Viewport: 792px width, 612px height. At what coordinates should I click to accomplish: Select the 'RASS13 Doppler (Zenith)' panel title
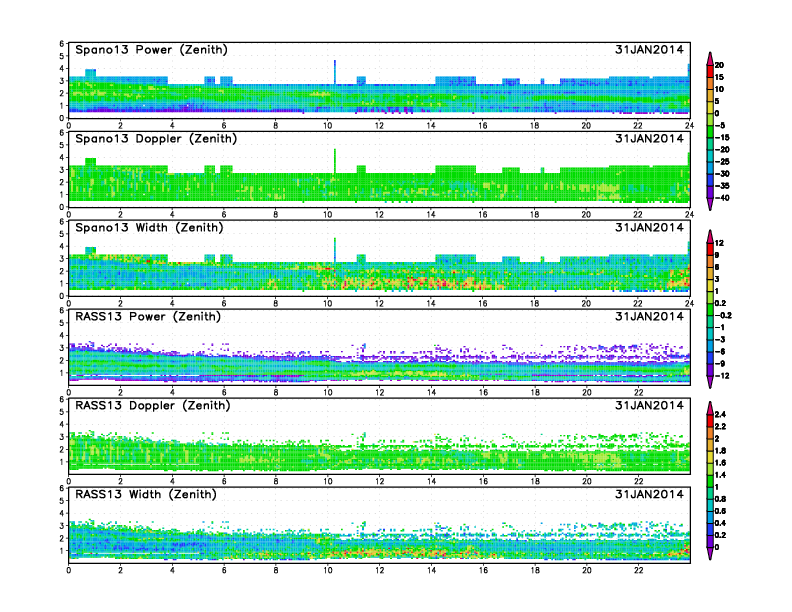153,405
